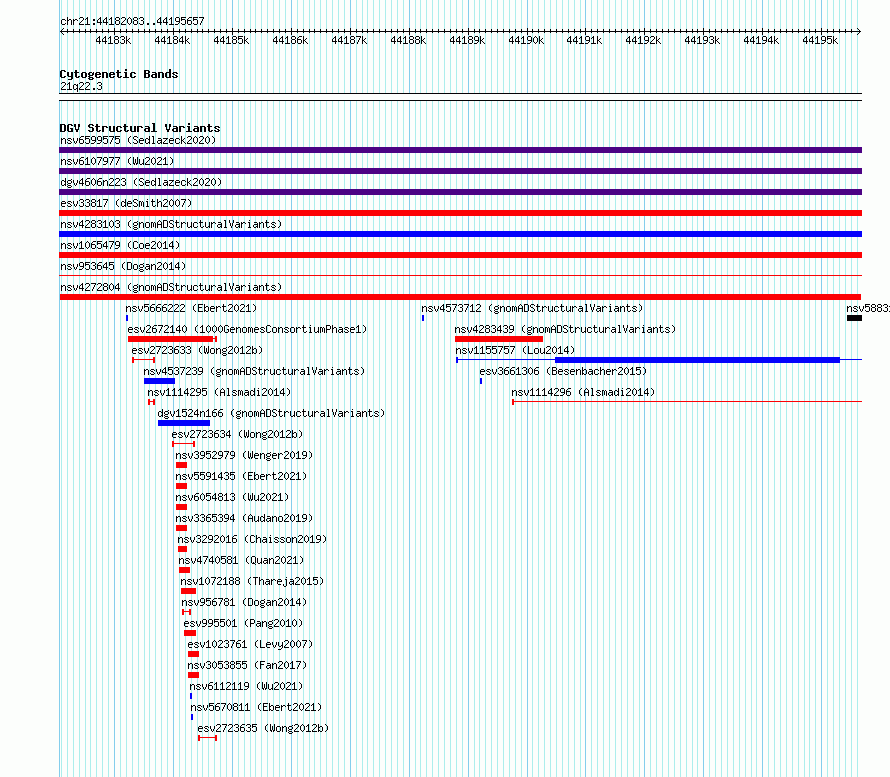
Task: Click esv2723633 (Wong2012b) label
Action: [197, 350]
